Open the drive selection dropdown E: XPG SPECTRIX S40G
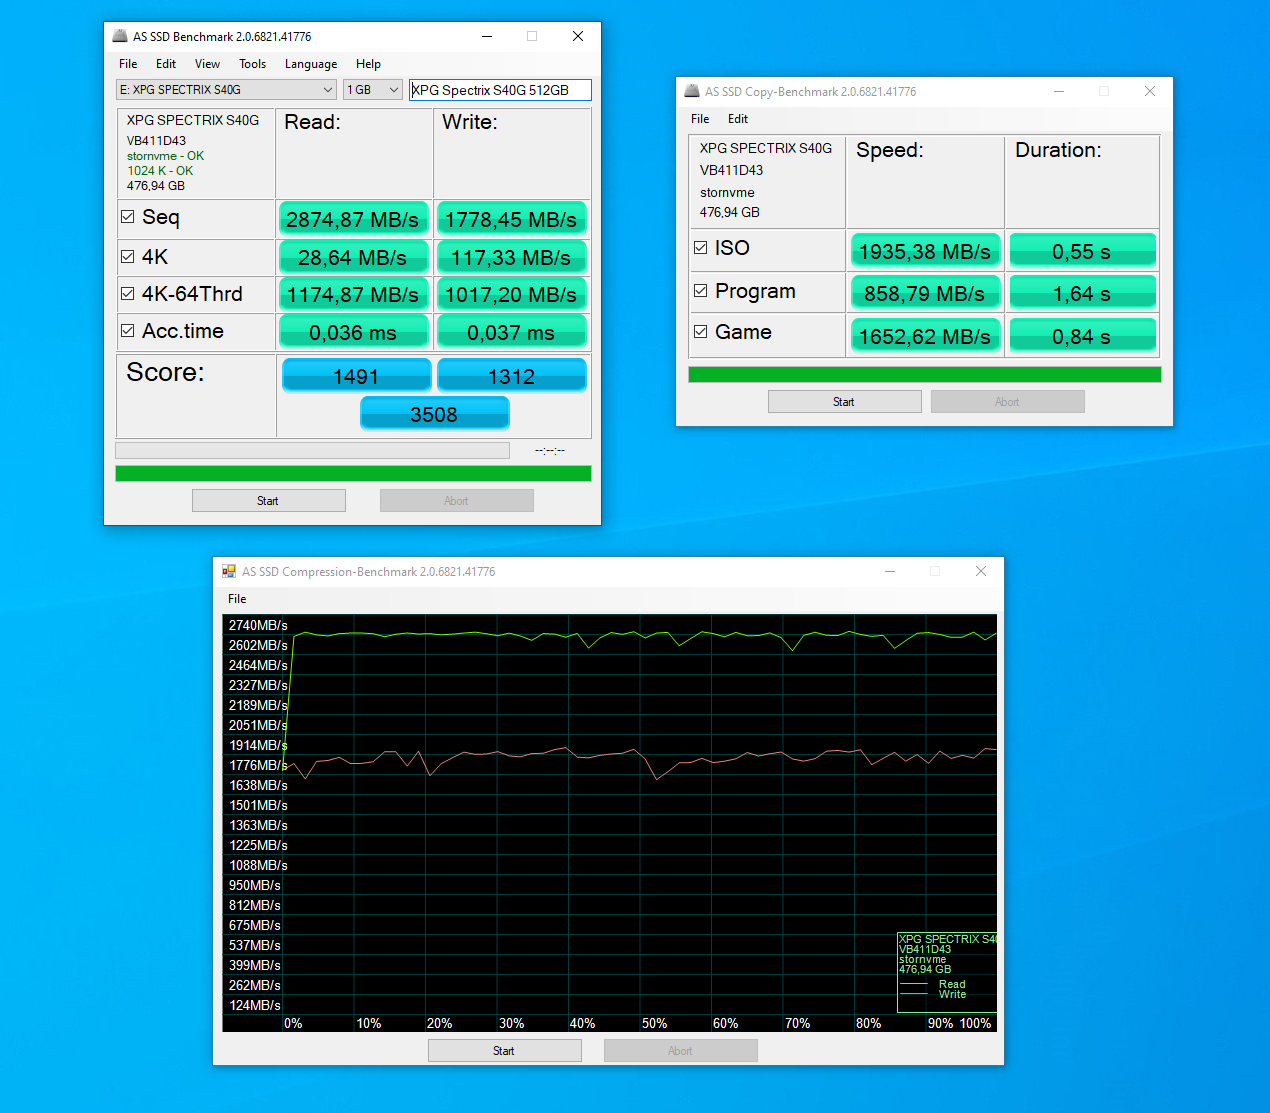 [226, 90]
